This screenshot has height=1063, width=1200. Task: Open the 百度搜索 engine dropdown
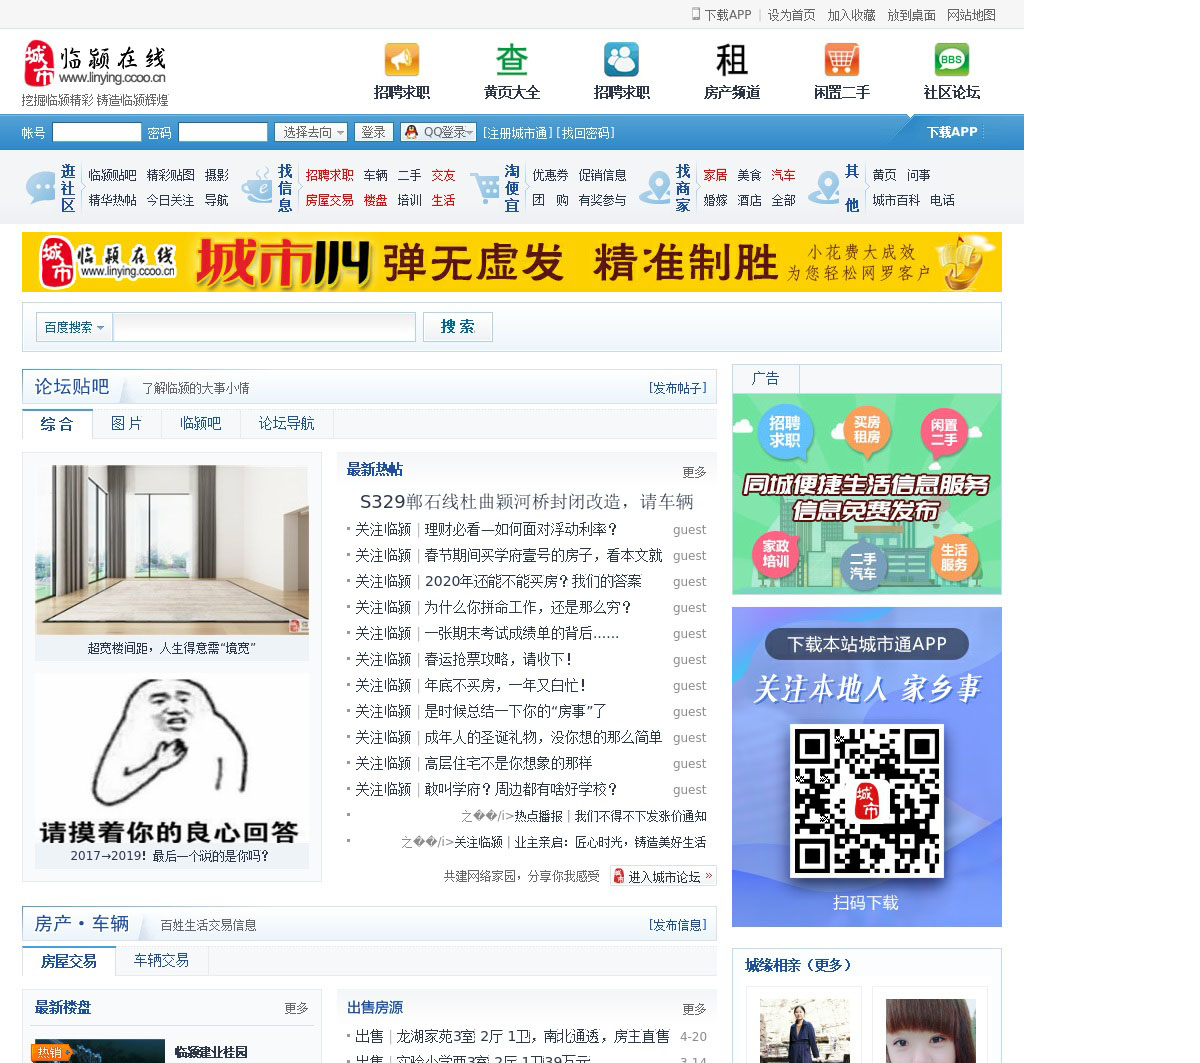tap(74, 327)
